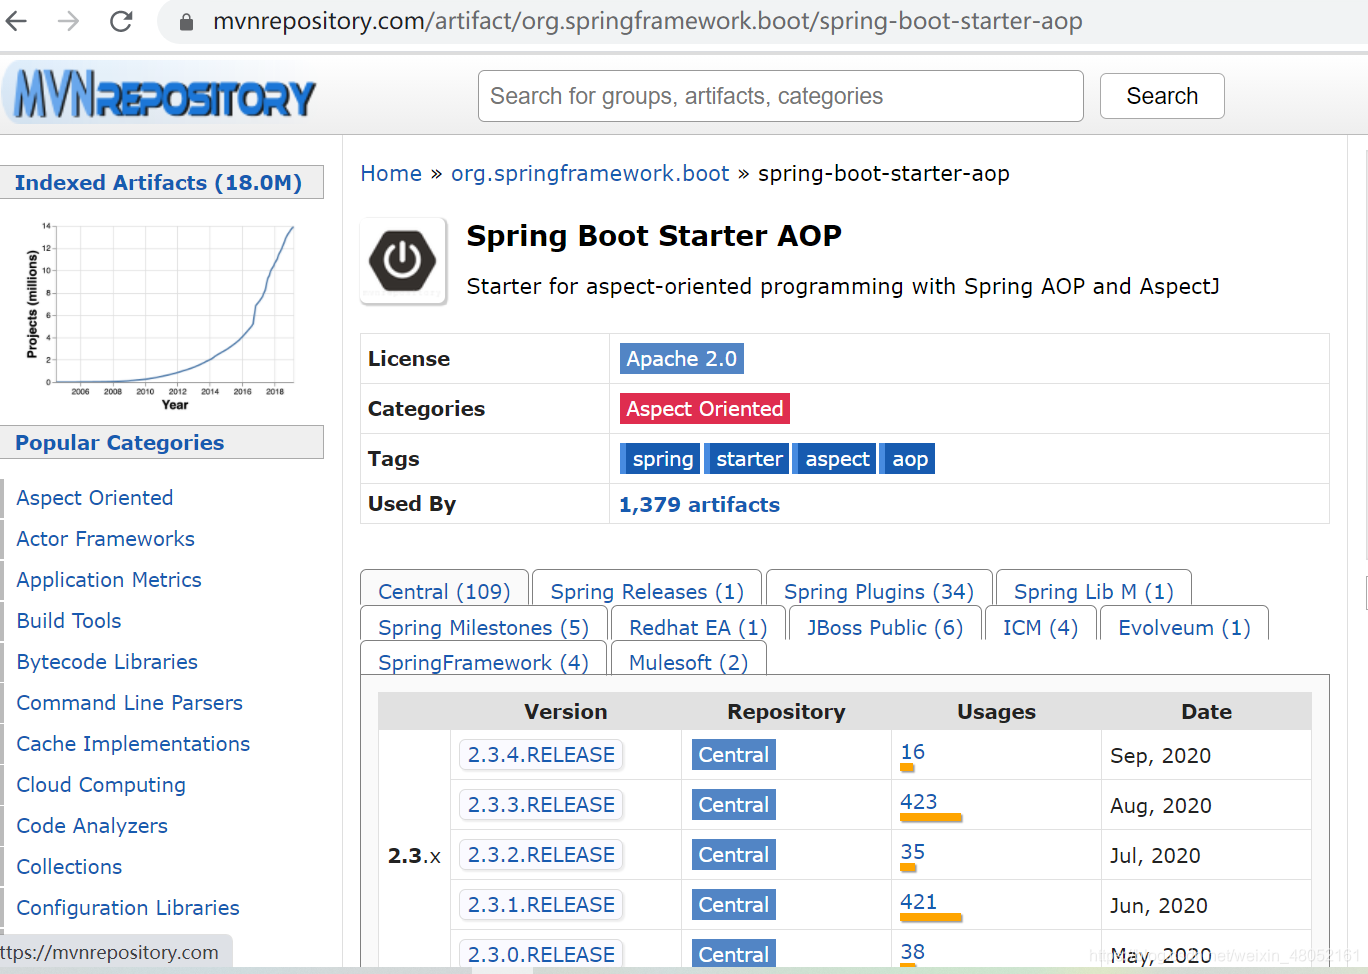Open version 2.3.0.RELEASE
This screenshot has height=974, width=1368.
click(541, 954)
